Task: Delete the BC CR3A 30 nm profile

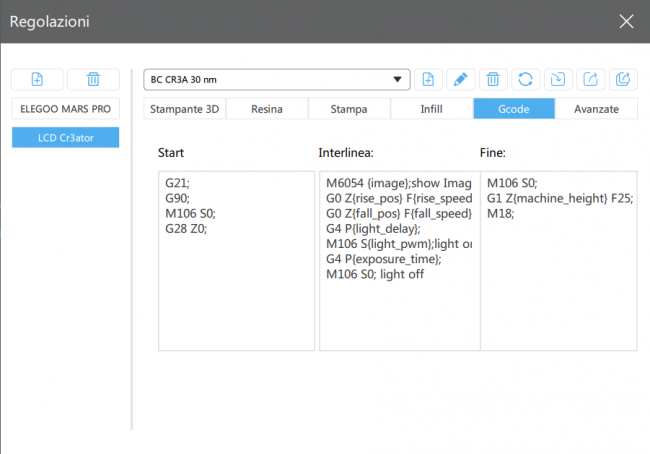Action: tap(493, 80)
